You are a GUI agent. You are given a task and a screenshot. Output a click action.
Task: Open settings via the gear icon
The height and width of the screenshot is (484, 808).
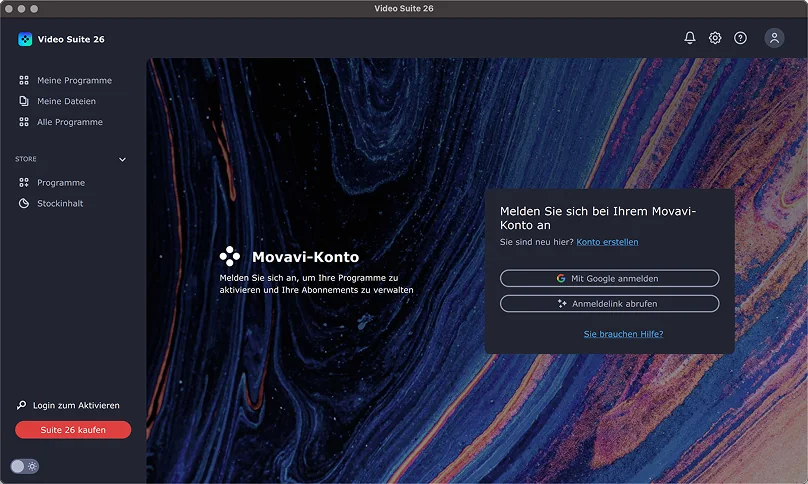(715, 38)
